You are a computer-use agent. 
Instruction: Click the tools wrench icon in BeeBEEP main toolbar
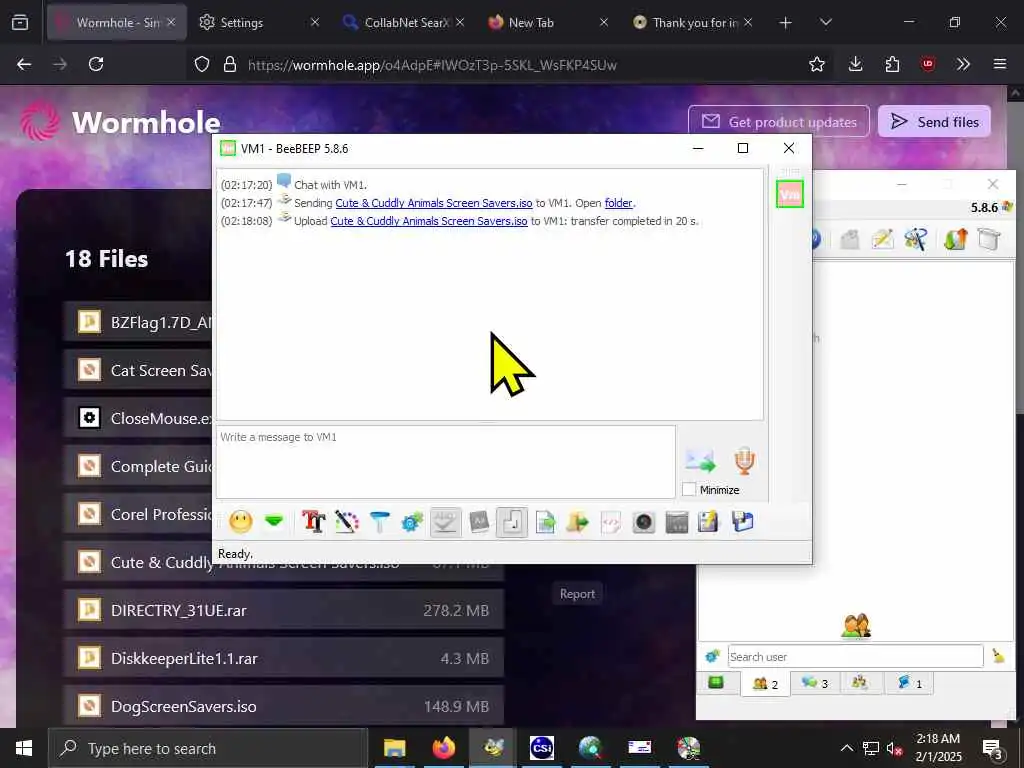click(916, 239)
